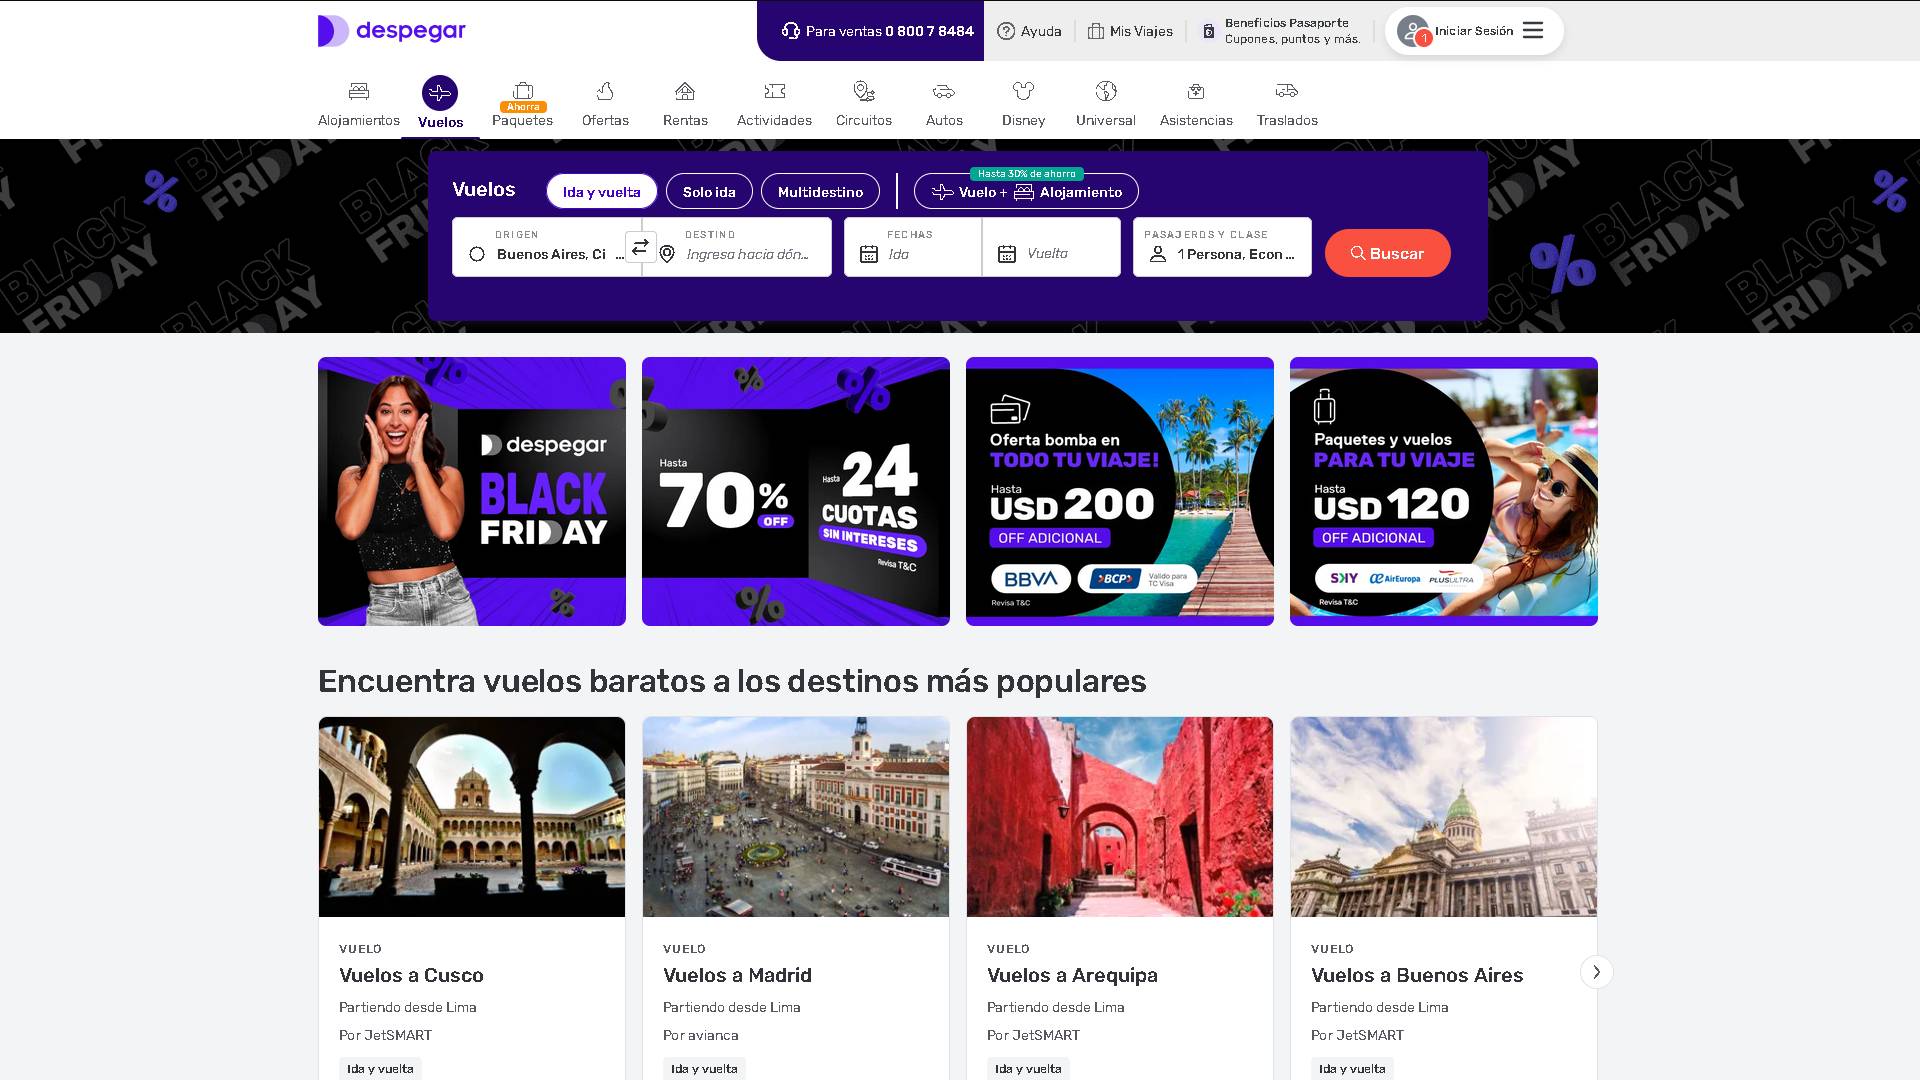Open the 70% OFF 24 cuotas banner
Viewport: 1920px width, 1080px height.
[796, 491]
